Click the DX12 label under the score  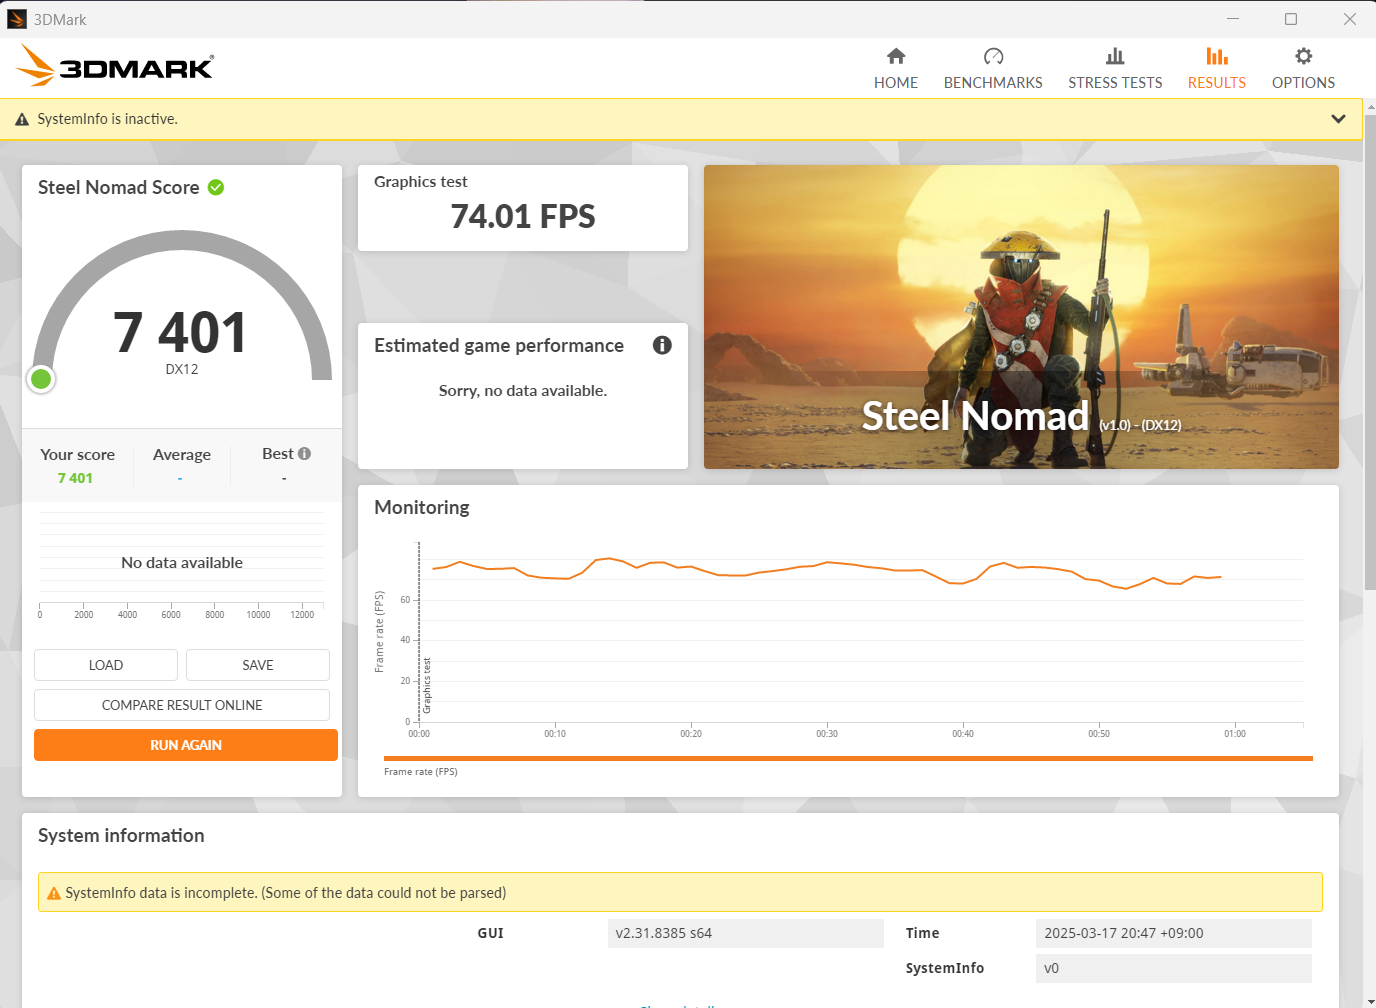182,369
